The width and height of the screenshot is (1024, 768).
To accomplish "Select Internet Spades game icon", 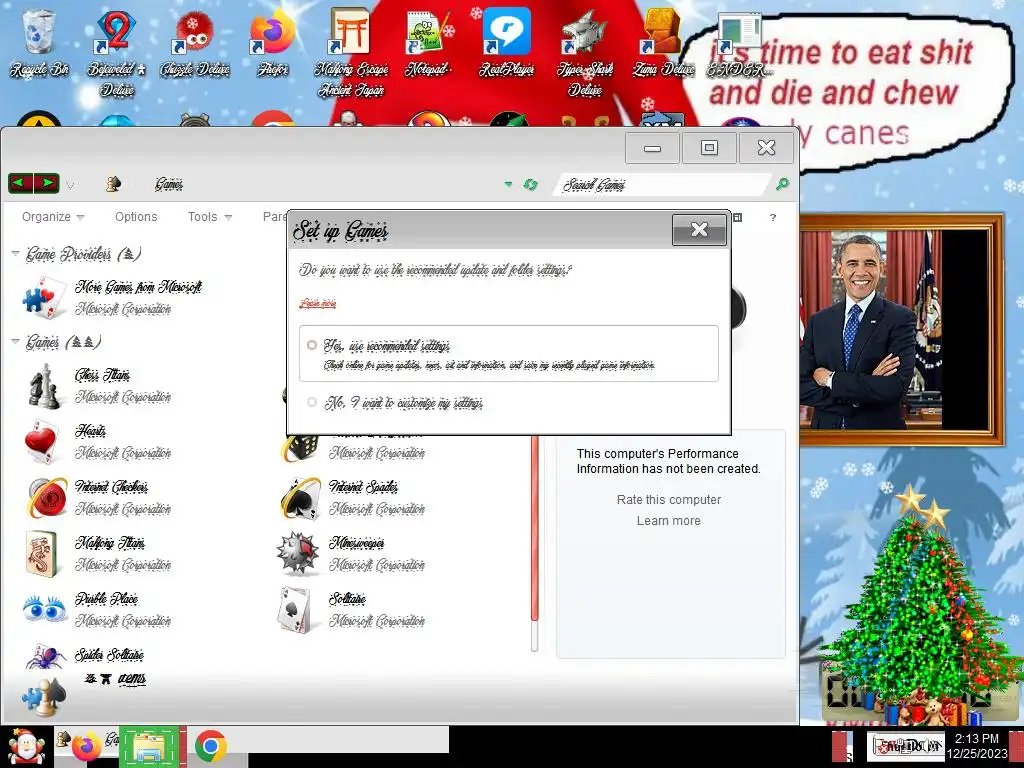I will coord(299,498).
